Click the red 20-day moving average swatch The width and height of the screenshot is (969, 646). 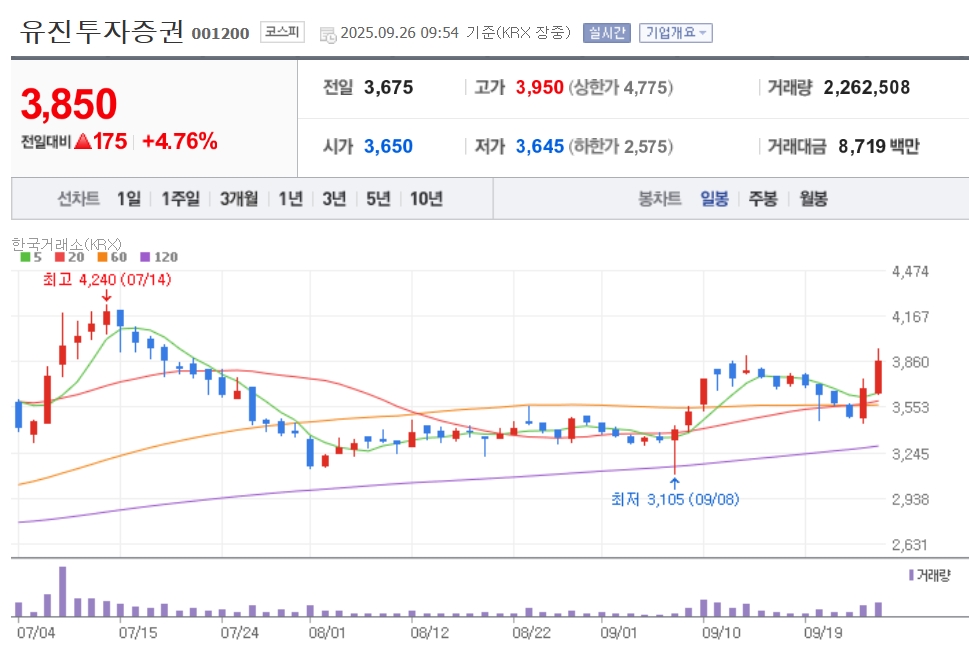[59, 257]
